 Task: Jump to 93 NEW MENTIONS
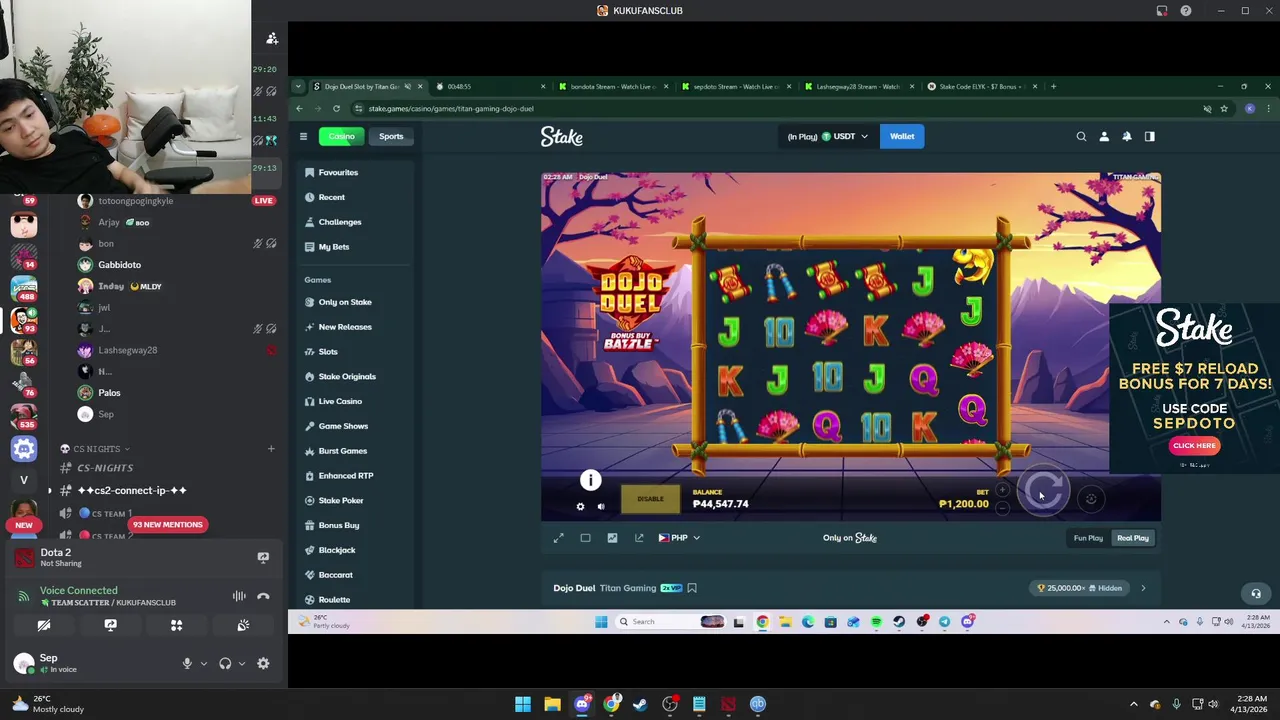[167, 525]
